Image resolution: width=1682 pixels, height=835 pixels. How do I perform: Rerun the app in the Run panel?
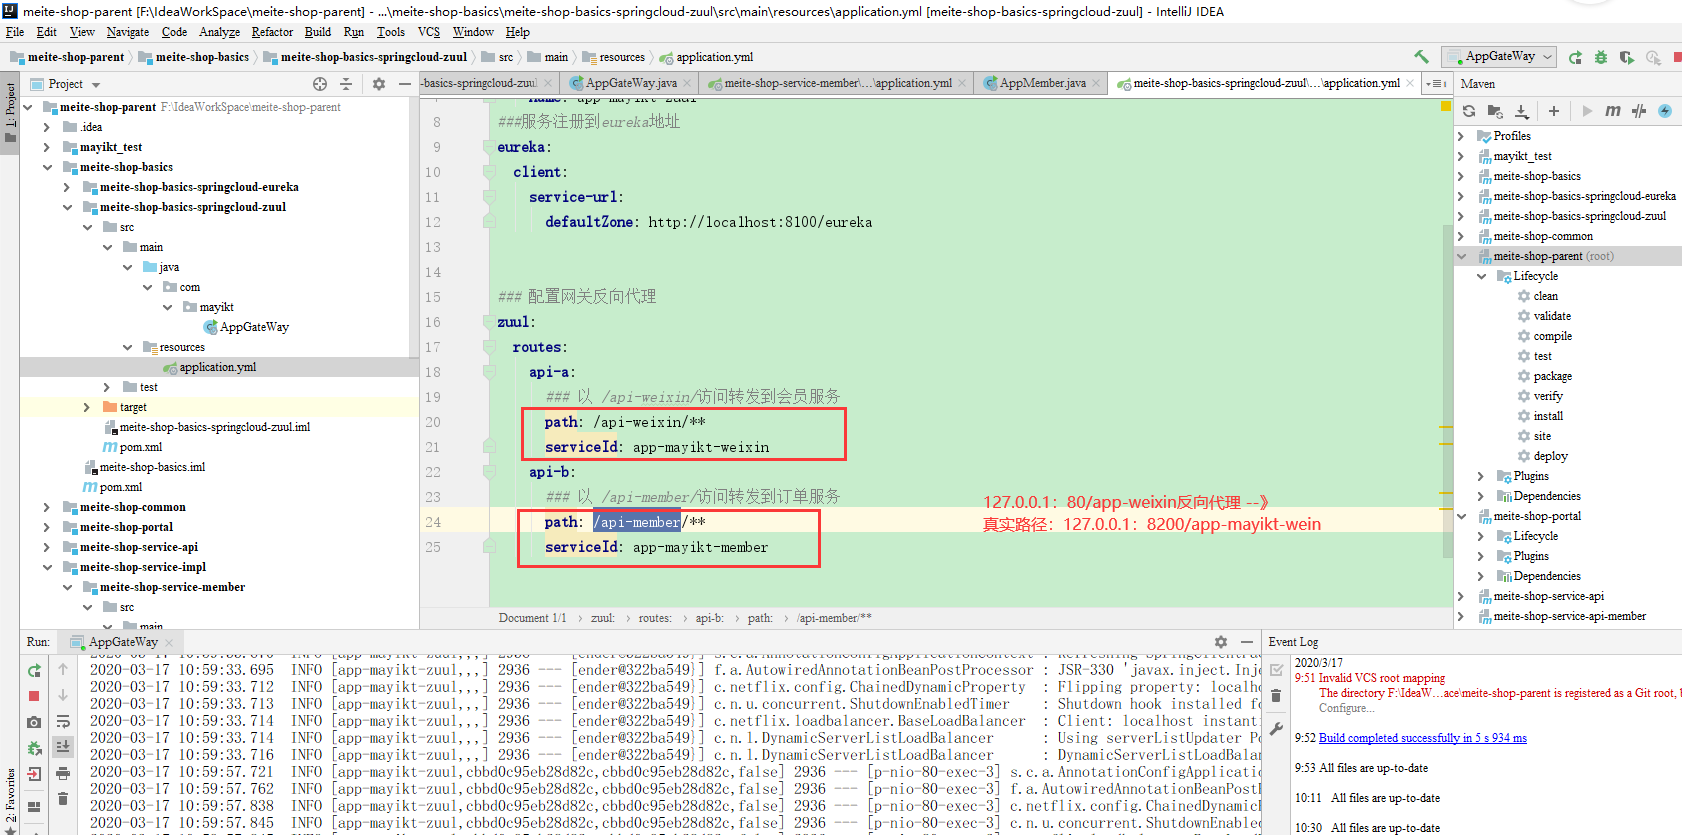point(34,670)
